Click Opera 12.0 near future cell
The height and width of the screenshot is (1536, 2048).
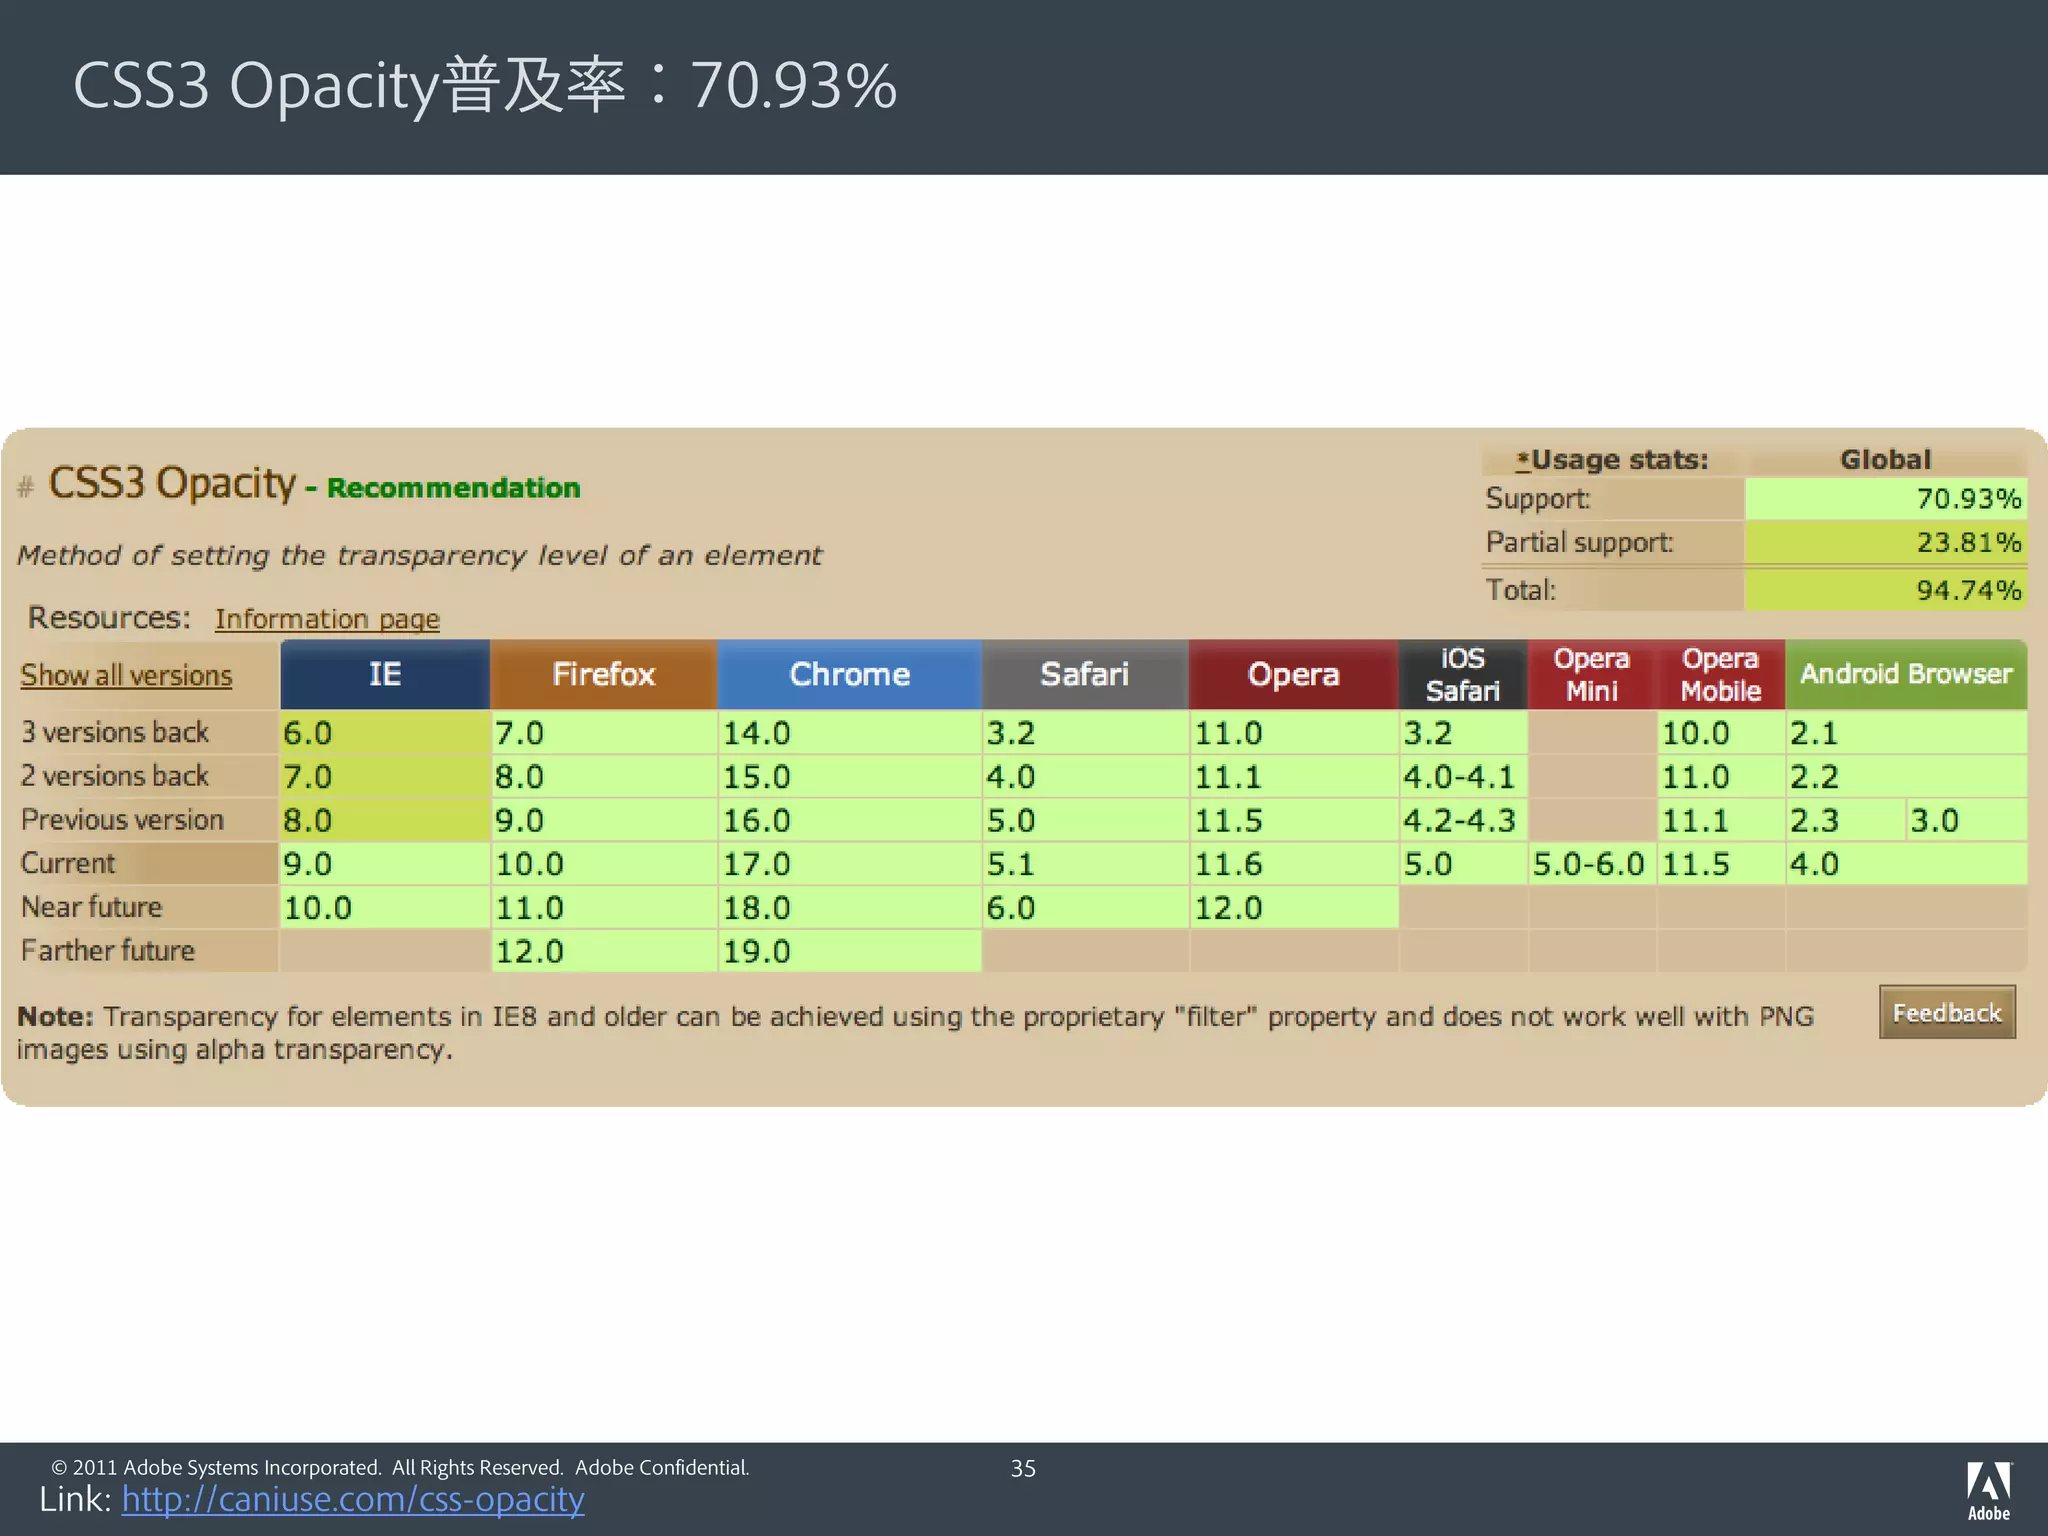pyautogui.click(x=1293, y=907)
